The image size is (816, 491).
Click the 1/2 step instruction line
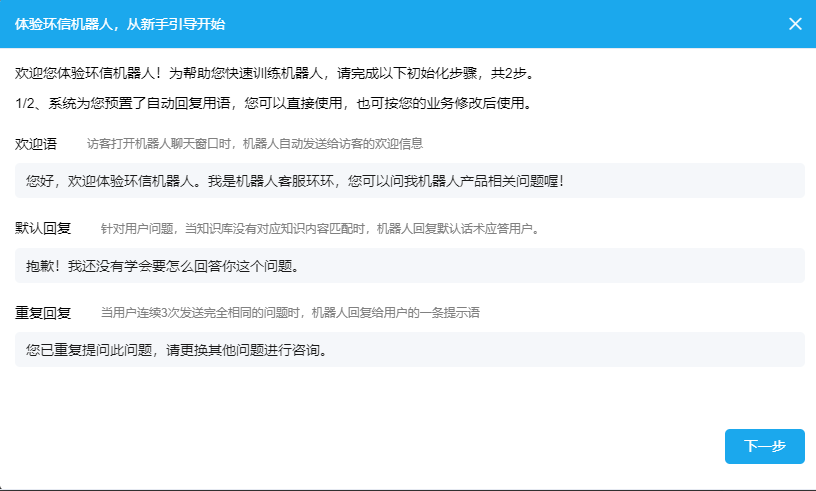(272, 103)
